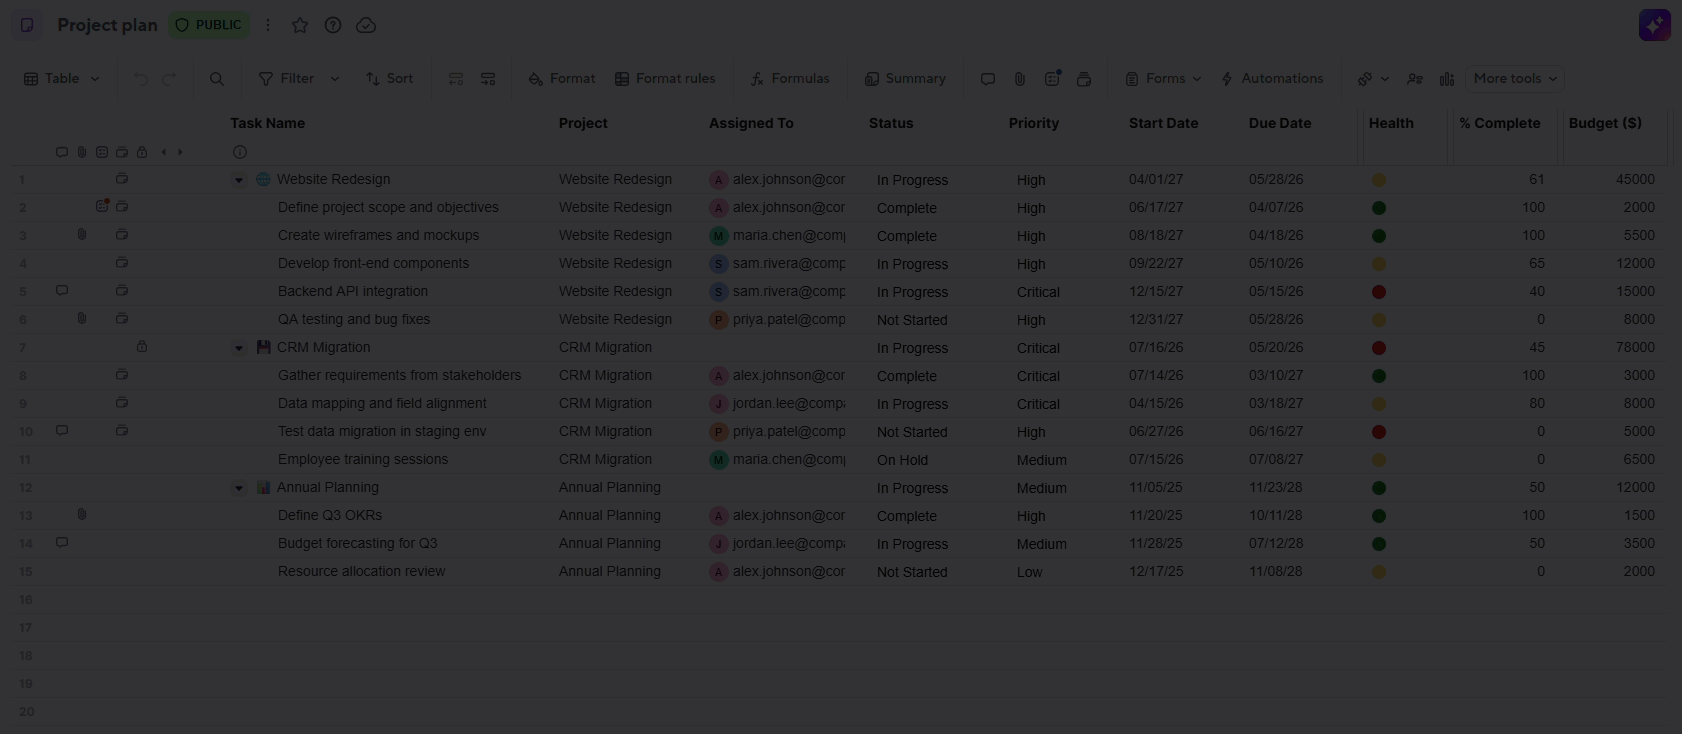Image resolution: width=1682 pixels, height=734 pixels.
Task: Open comment on Budget forecasting for Q3 row
Action: click(x=62, y=542)
